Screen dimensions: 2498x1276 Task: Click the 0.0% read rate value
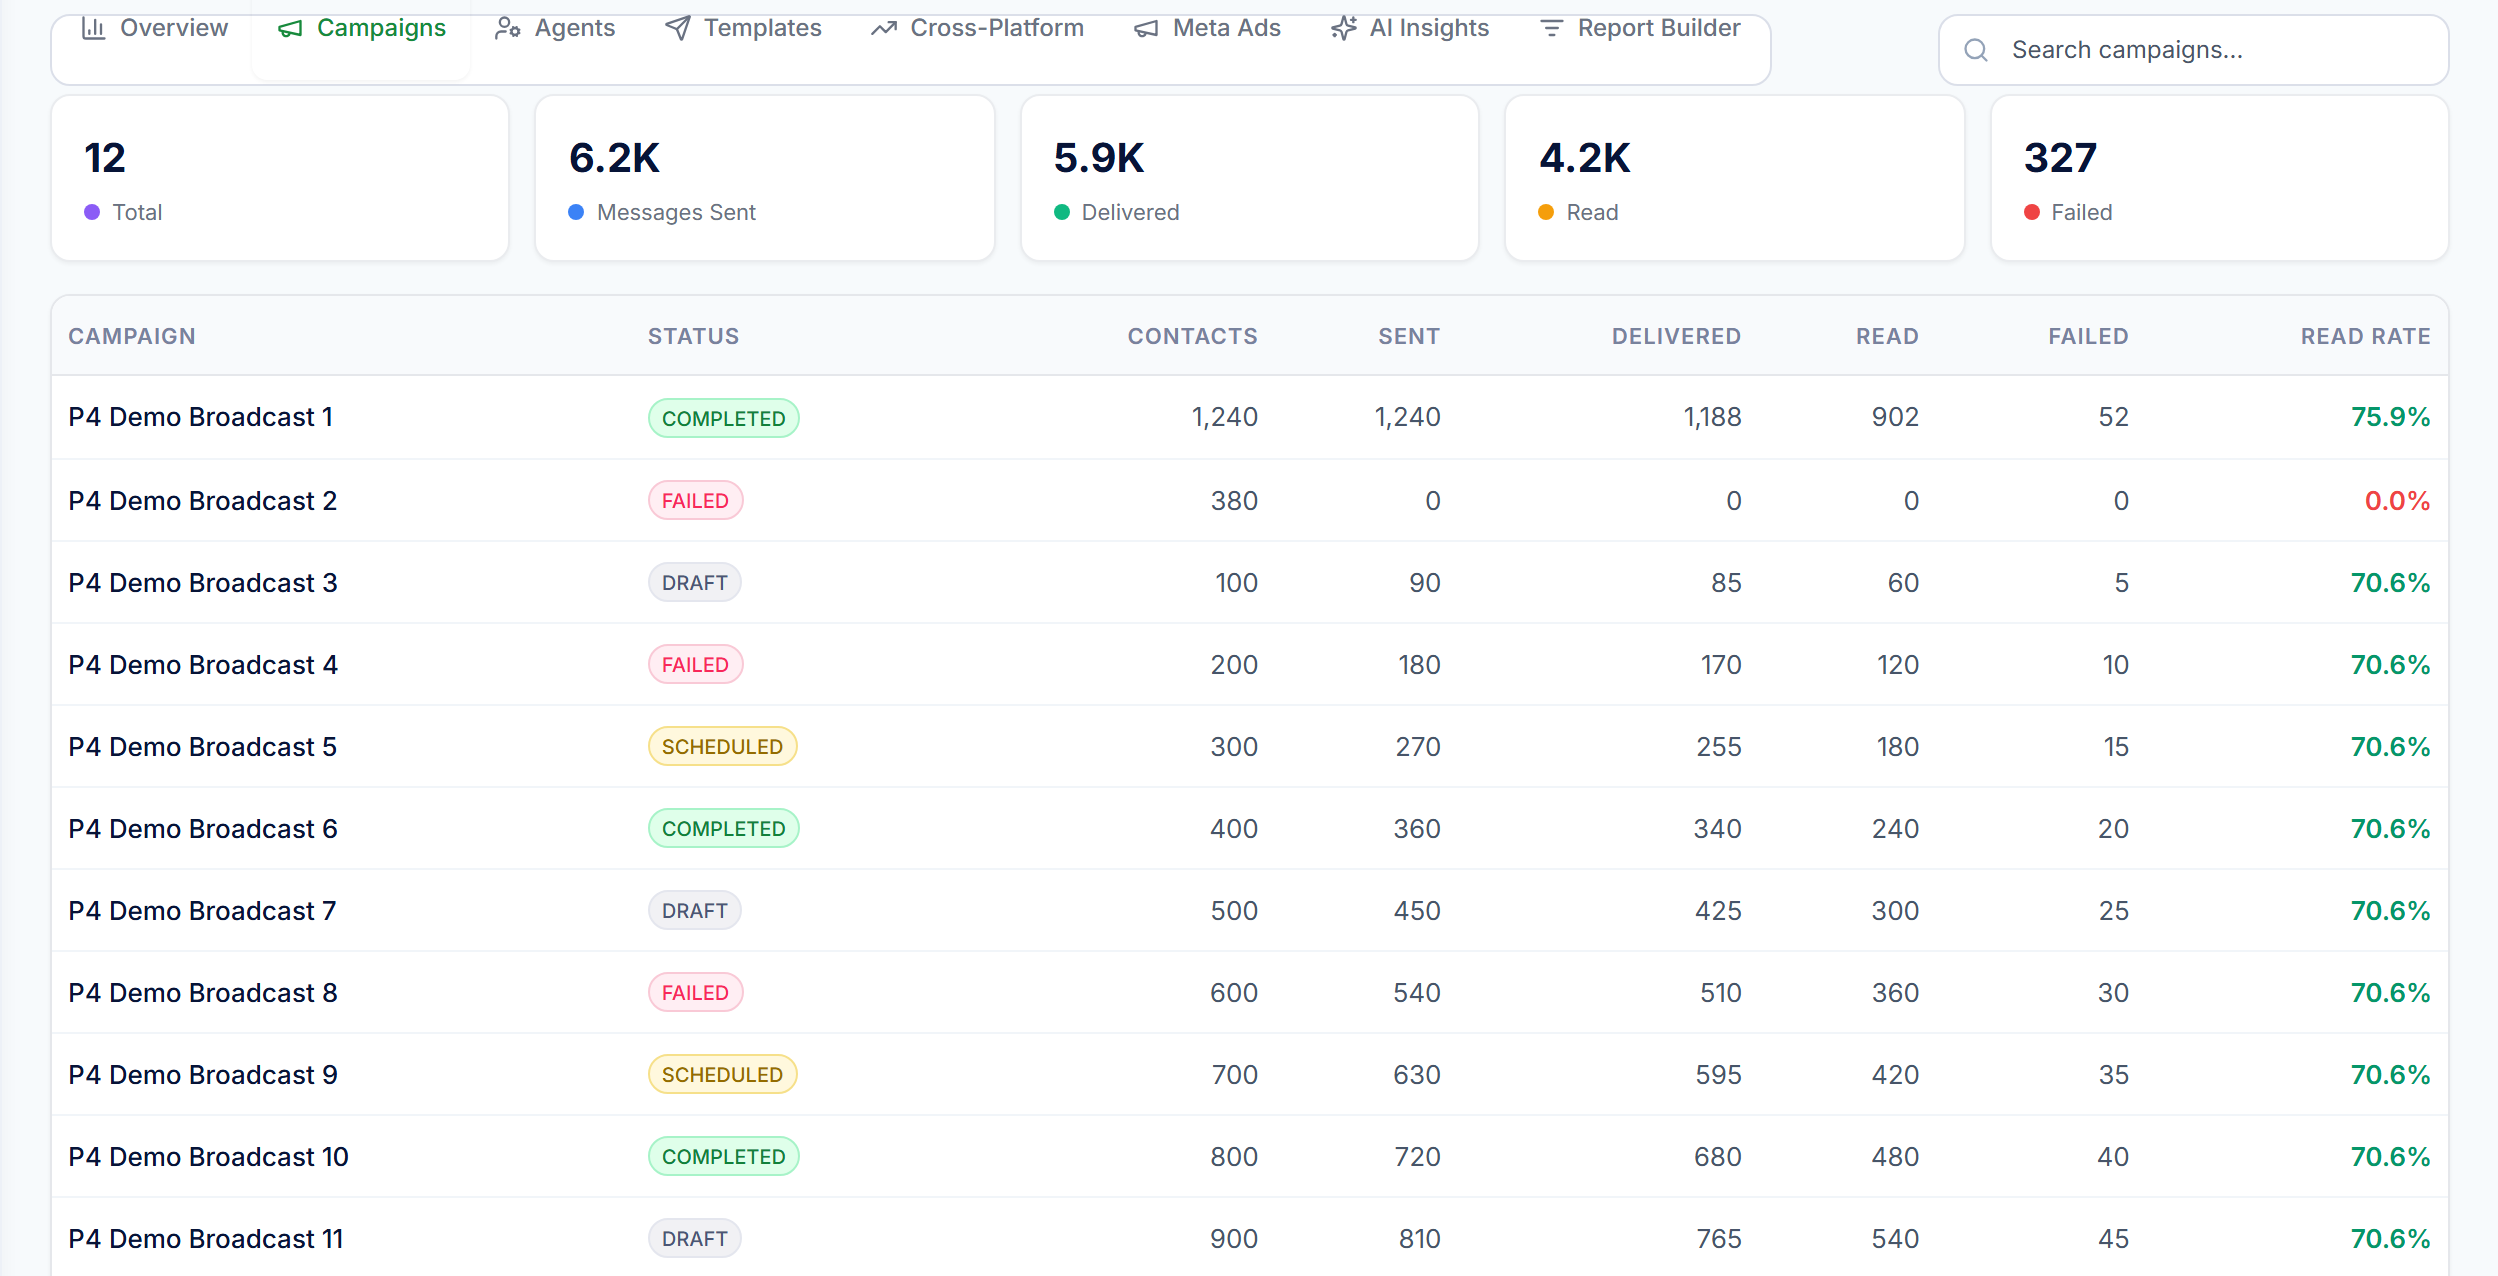pyautogui.click(x=2397, y=500)
